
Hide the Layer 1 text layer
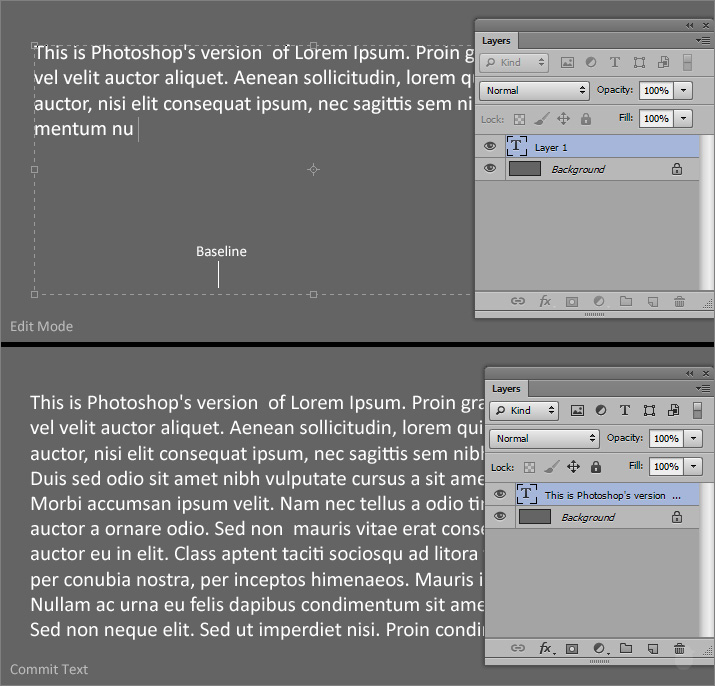(490, 146)
